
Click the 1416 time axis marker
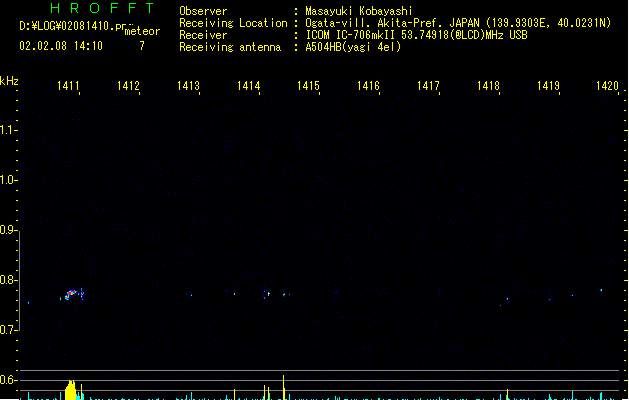pos(368,86)
